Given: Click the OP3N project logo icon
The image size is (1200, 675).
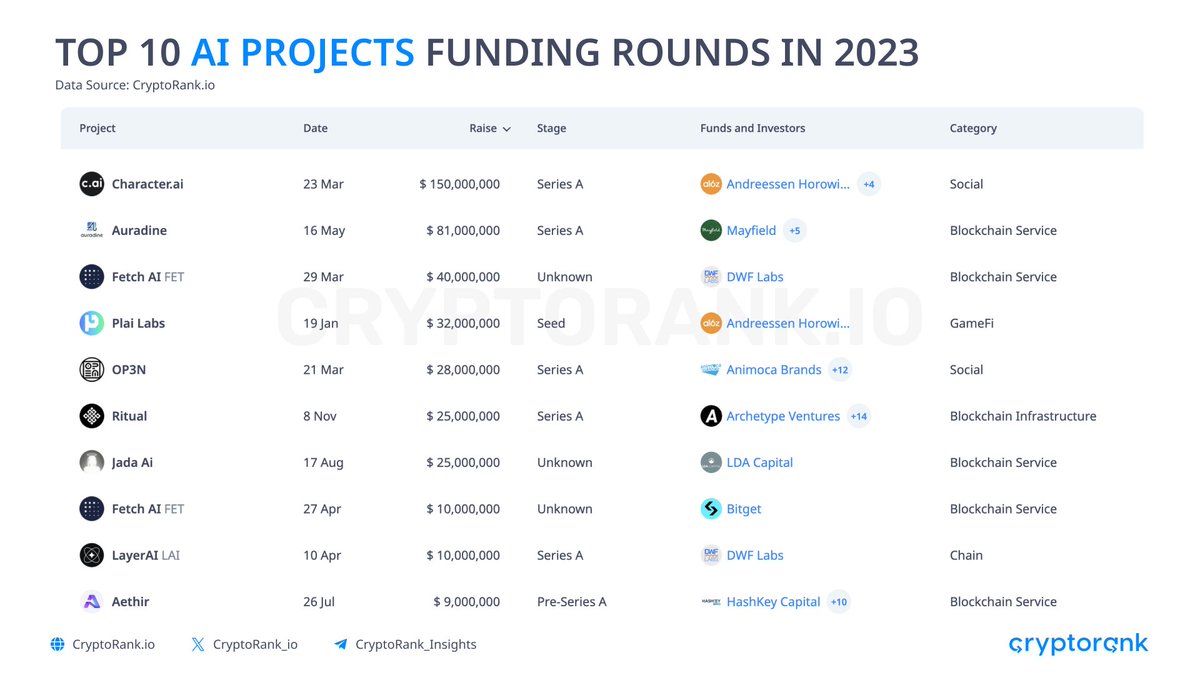Looking at the screenshot, I should 92,369.
